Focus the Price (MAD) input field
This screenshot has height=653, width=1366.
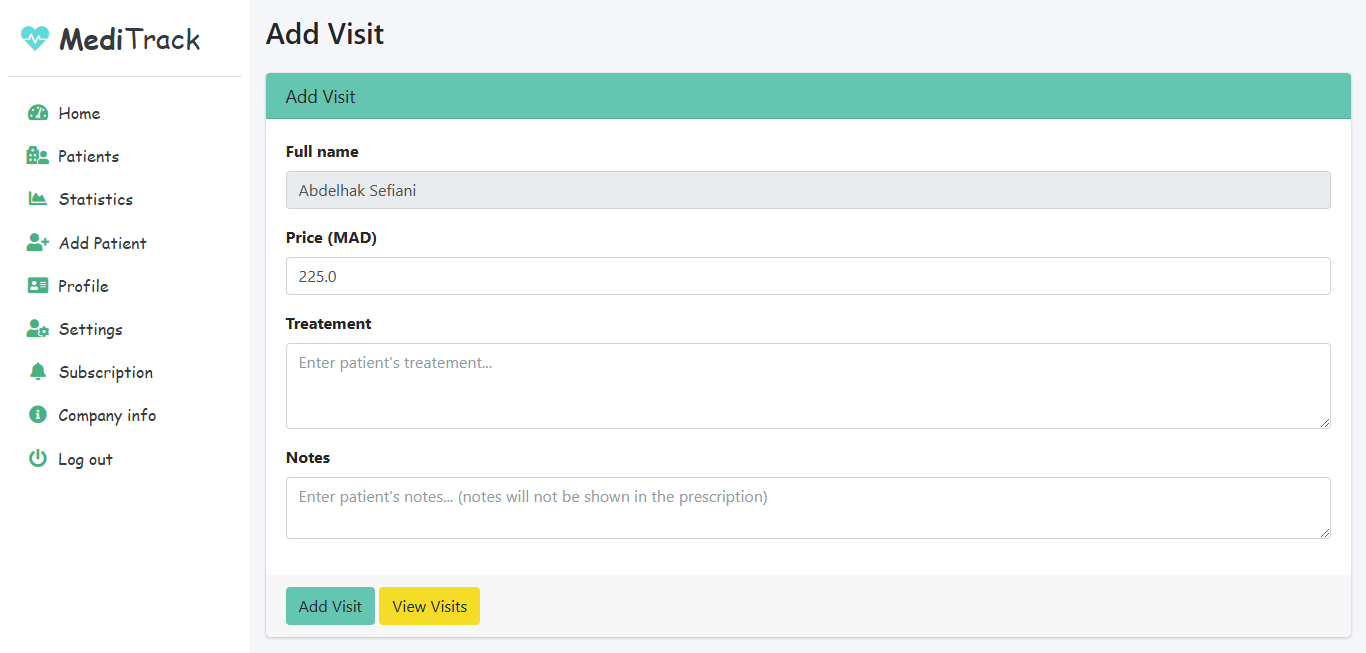[x=808, y=276]
